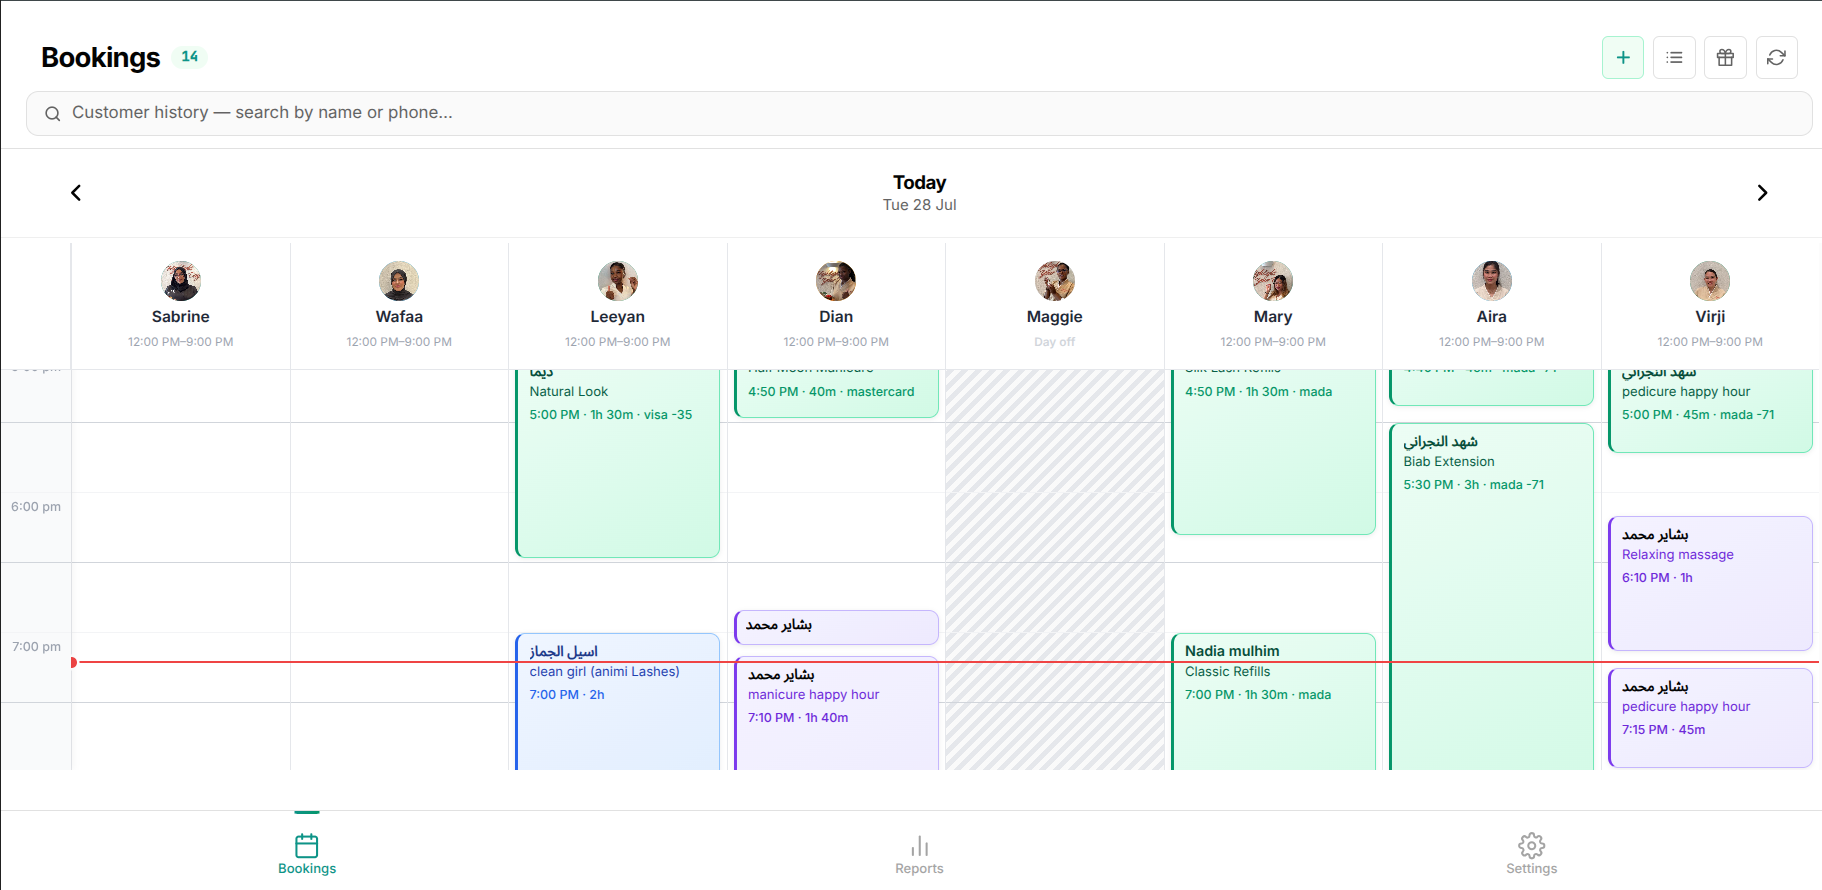
Task: Select Aira's avatar
Action: pyautogui.click(x=1492, y=281)
